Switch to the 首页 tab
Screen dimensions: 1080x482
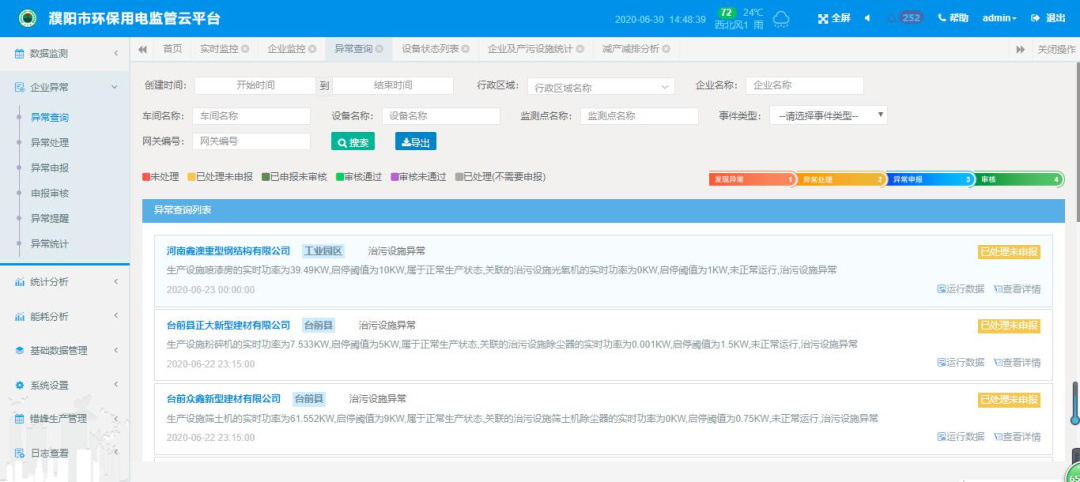(172, 49)
